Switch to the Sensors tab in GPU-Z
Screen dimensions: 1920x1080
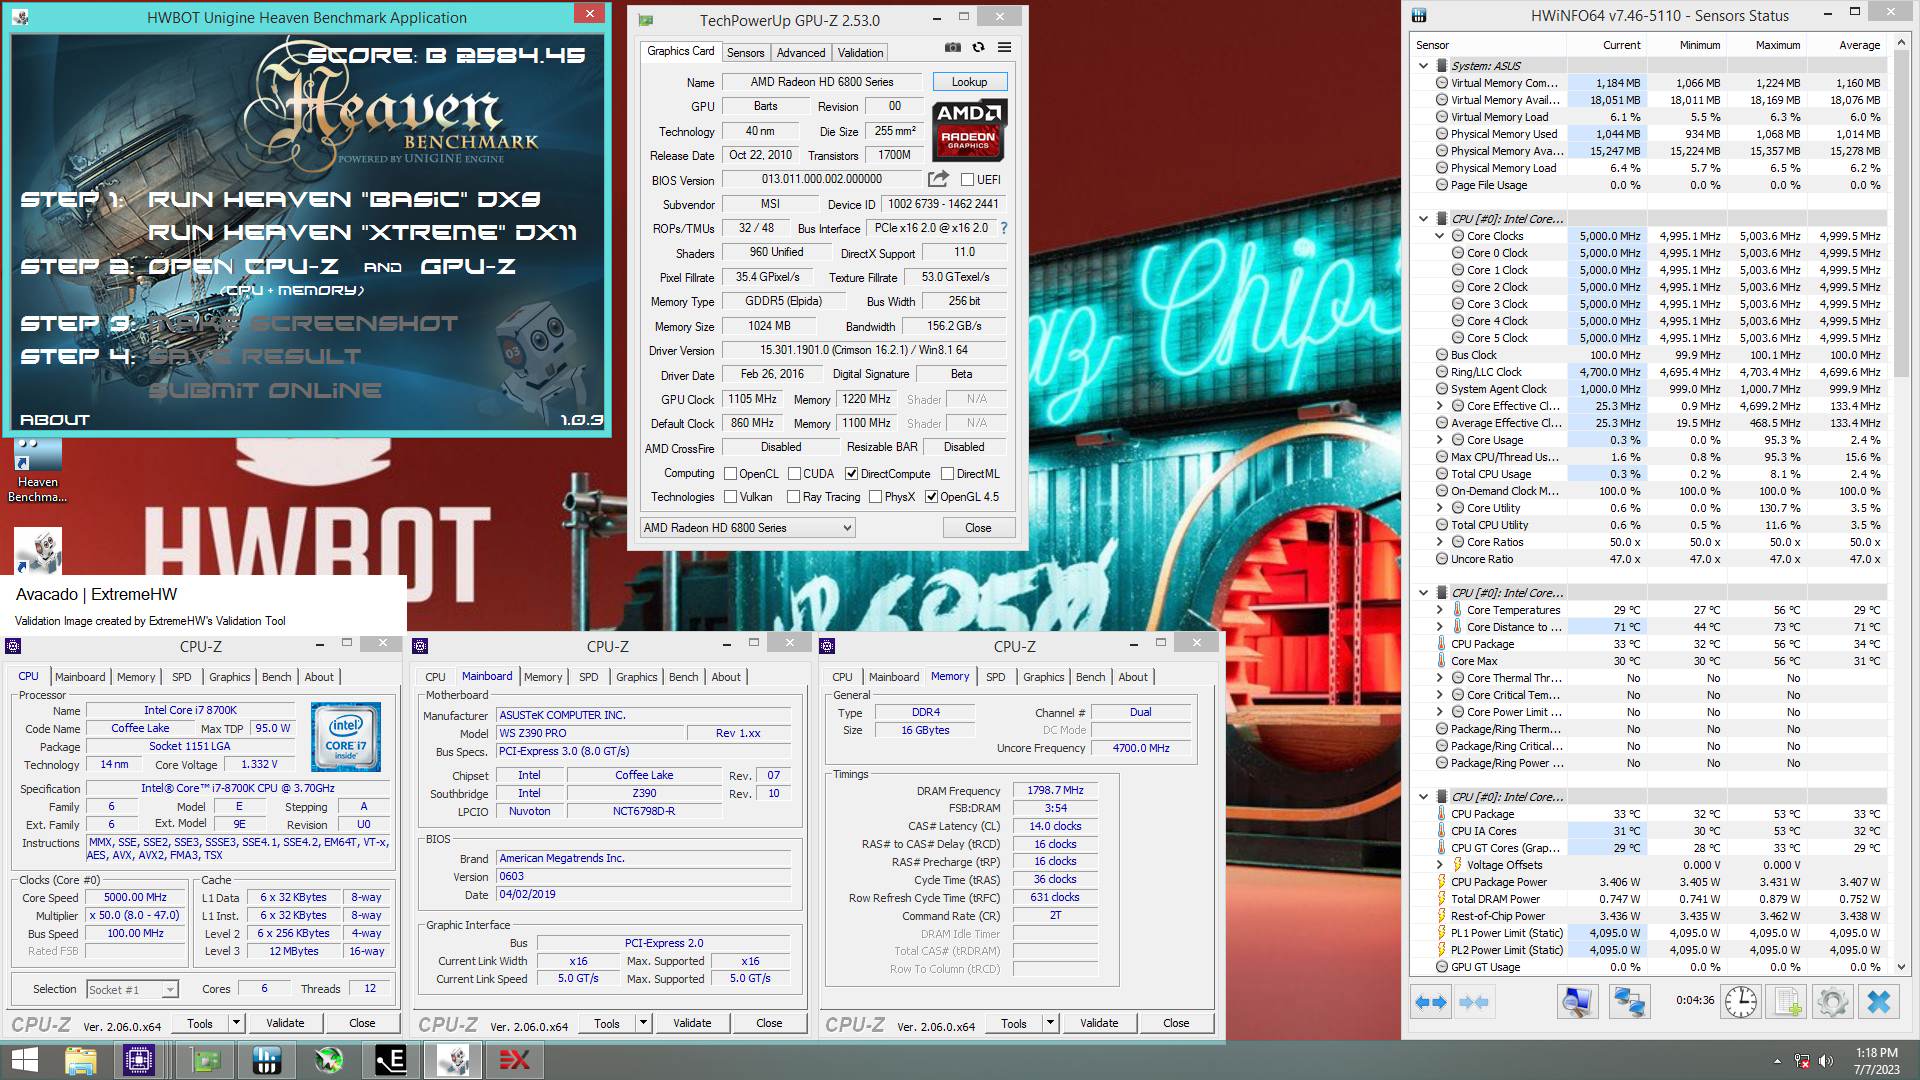pos(745,53)
